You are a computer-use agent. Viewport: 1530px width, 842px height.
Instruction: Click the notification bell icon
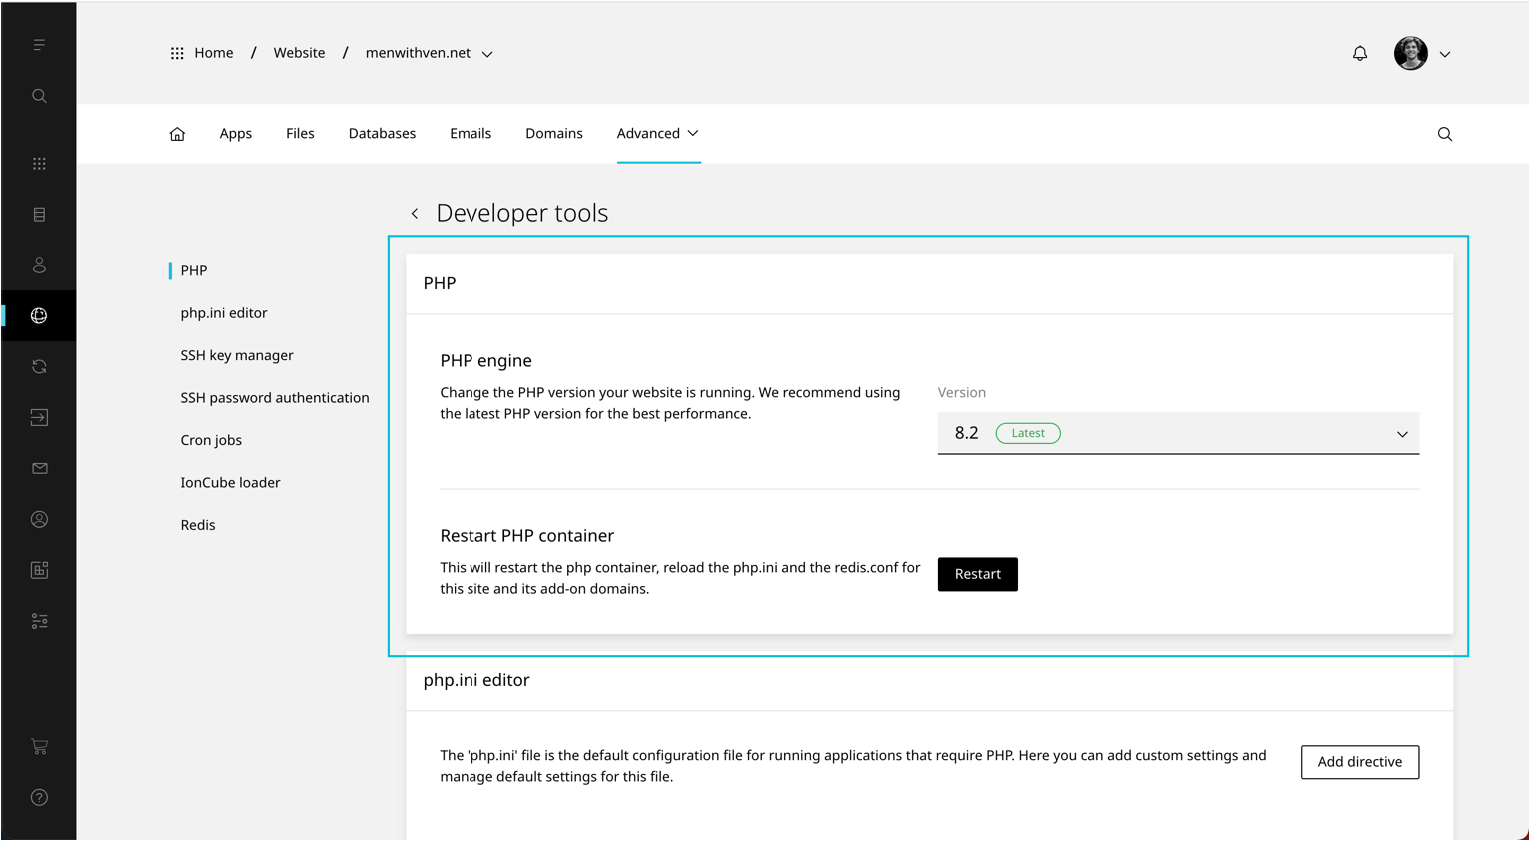tap(1359, 54)
